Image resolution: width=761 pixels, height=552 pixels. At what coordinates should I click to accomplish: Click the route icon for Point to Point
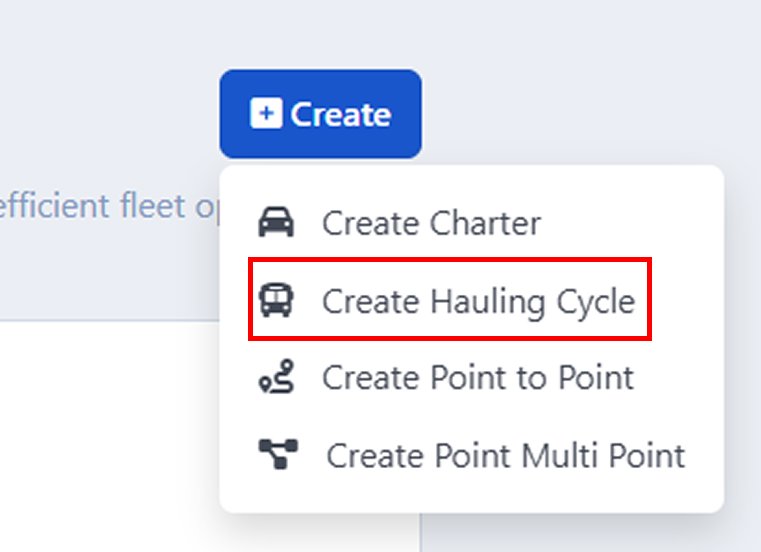[x=276, y=378]
